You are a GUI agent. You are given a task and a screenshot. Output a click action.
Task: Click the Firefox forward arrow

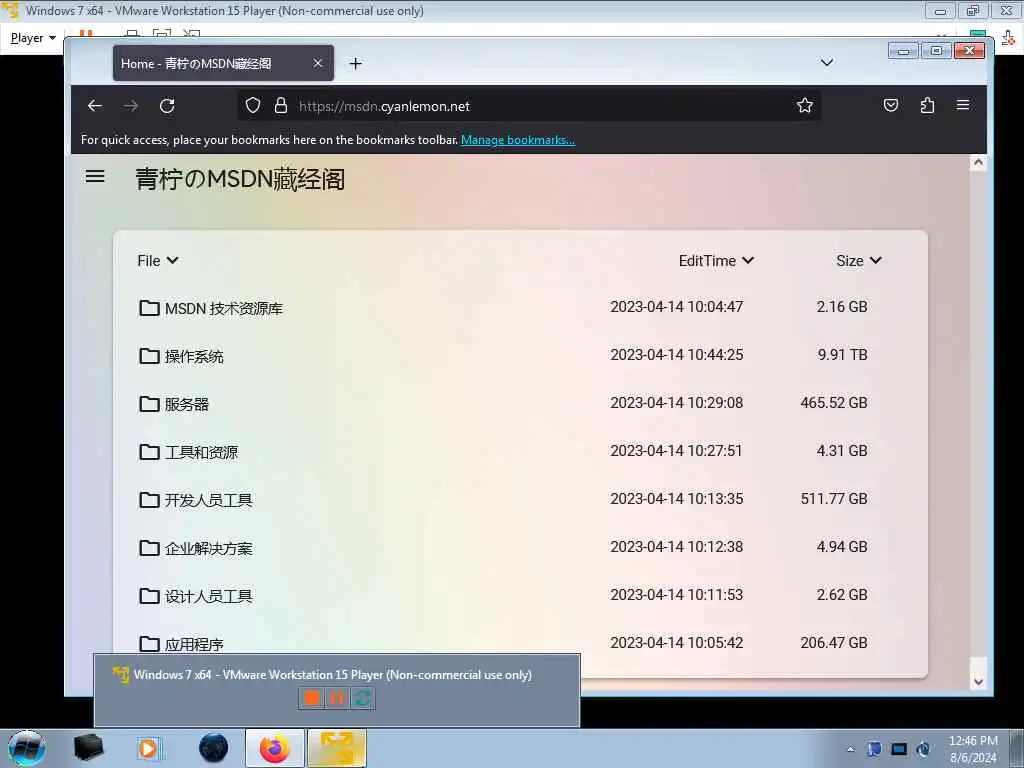pos(131,106)
